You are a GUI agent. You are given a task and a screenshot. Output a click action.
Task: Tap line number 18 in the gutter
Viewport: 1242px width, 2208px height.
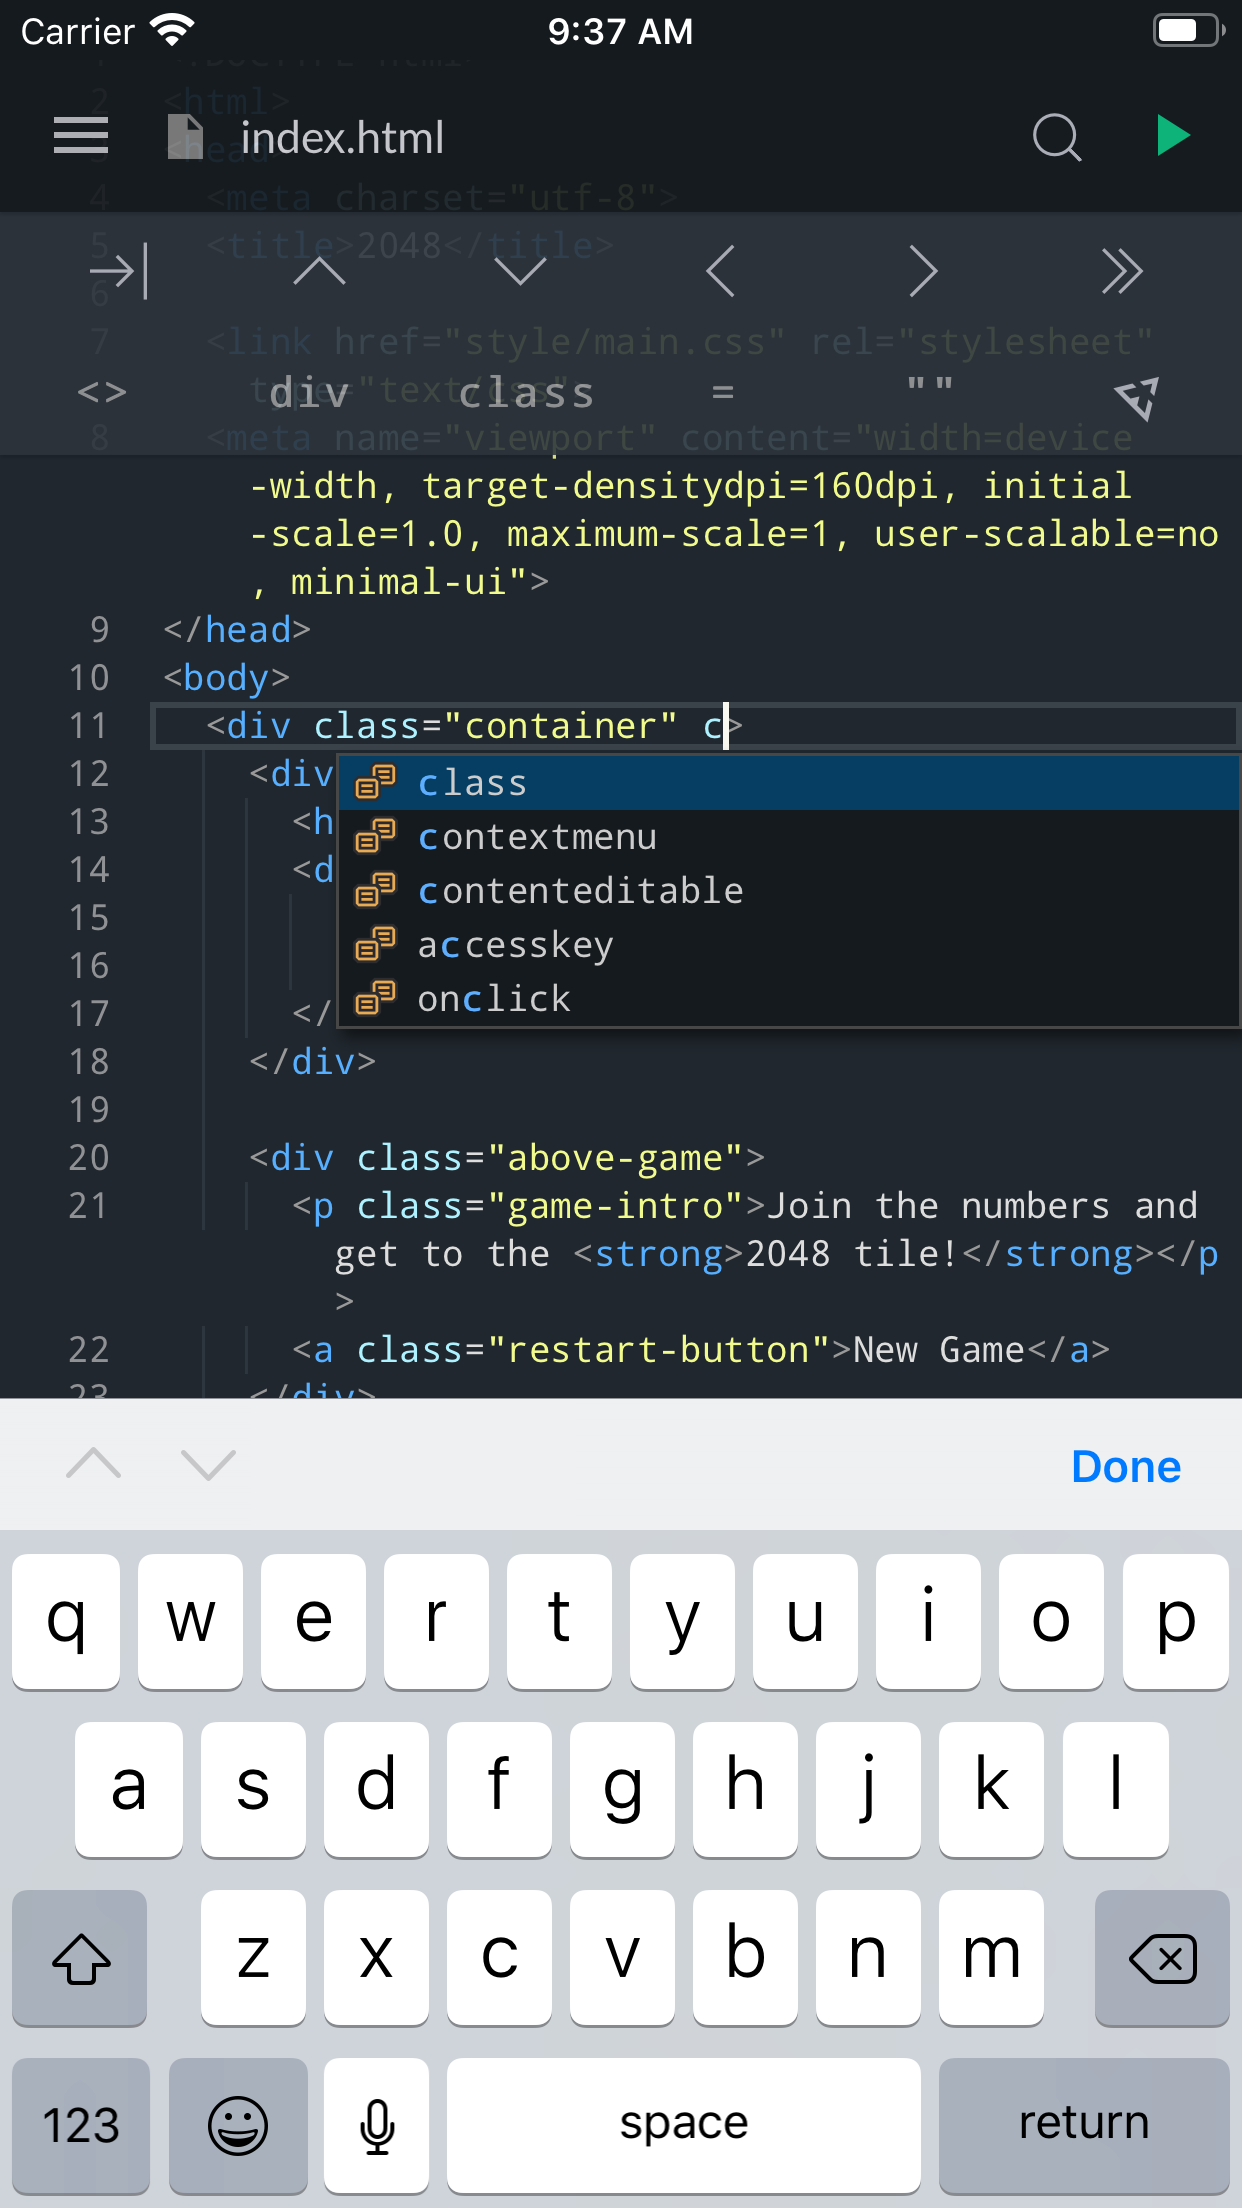pos(89,1061)
